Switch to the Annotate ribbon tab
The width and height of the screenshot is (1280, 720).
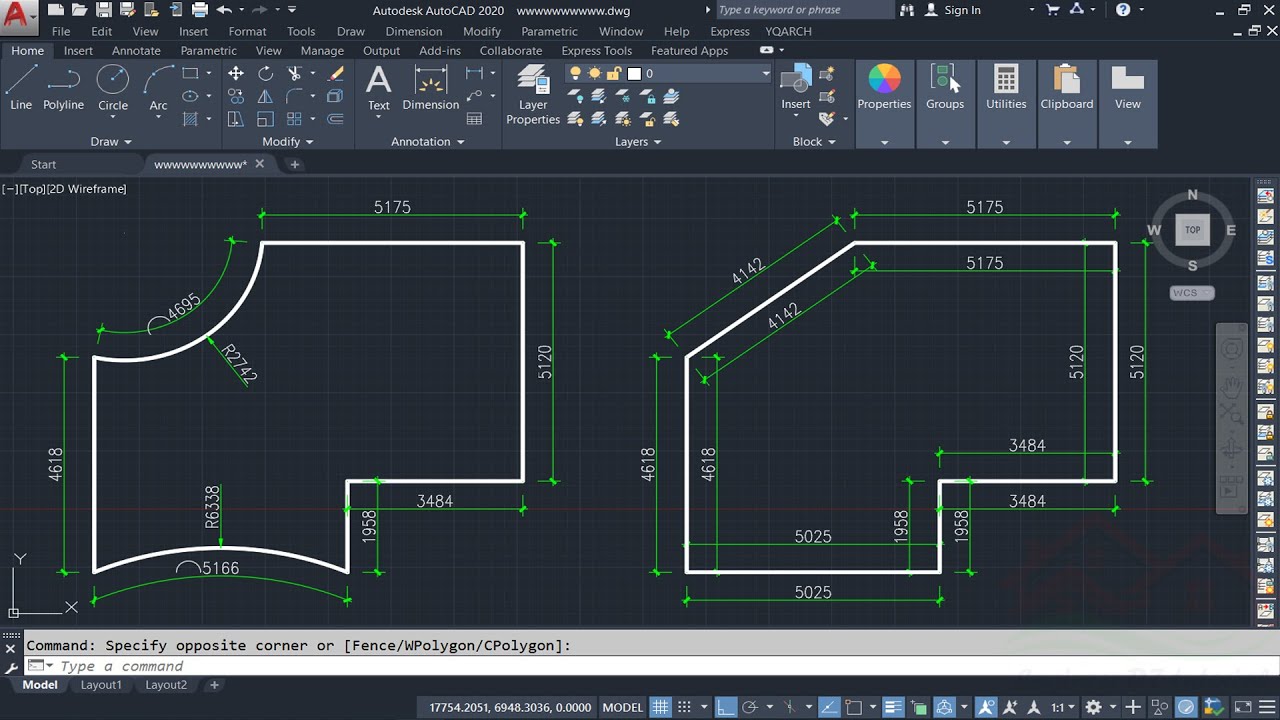pyautogui.click(x=136, y=51)
